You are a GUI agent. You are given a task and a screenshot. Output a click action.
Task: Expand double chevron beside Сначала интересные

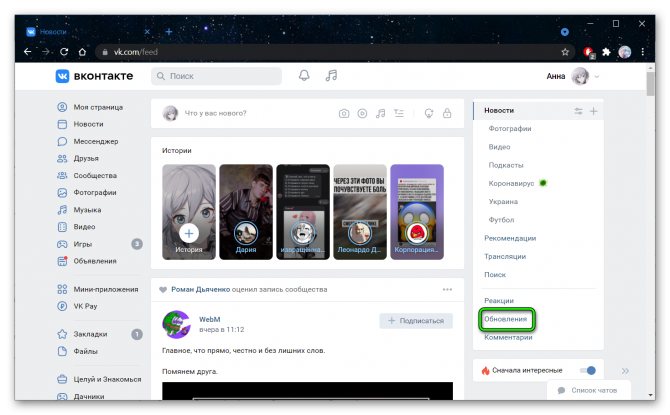coord(625,371)
